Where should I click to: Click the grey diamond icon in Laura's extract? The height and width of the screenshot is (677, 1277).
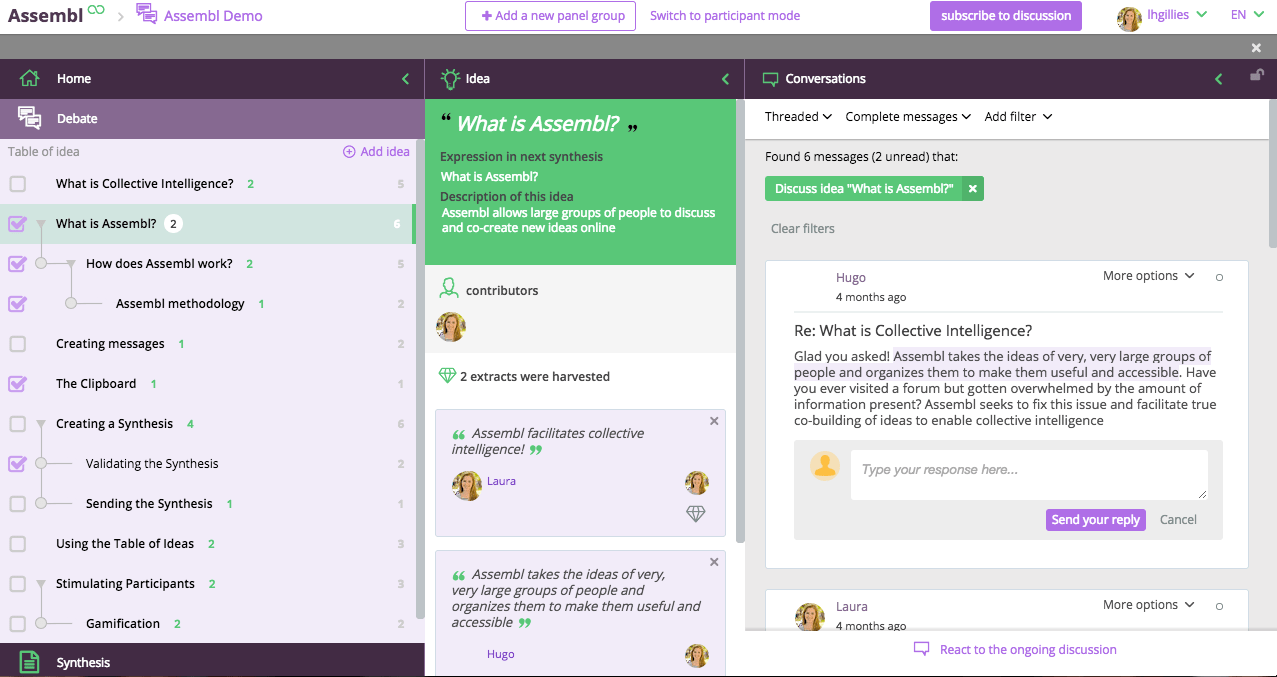[696, 513]
